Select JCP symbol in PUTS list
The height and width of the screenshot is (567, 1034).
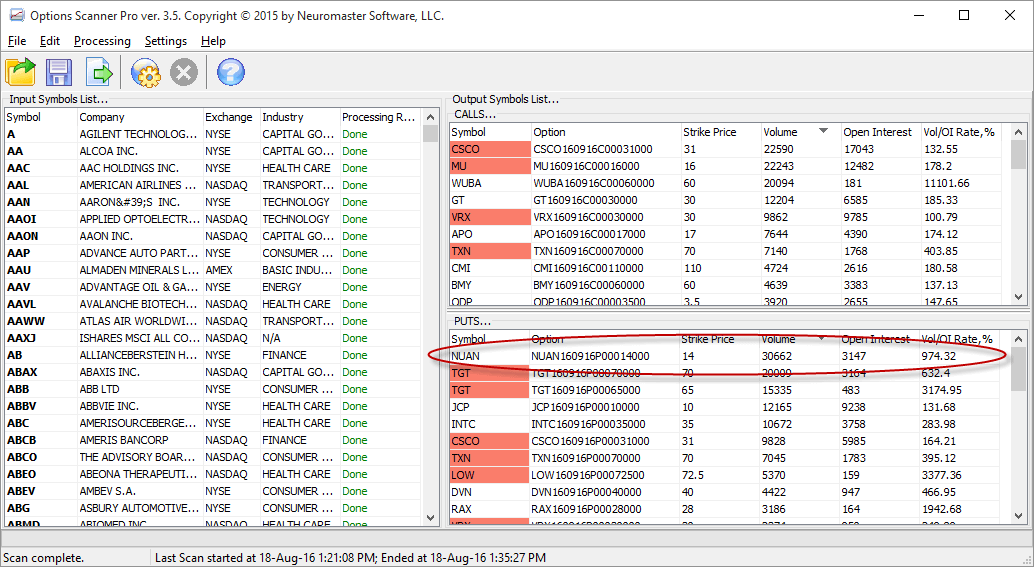(460, 407)
